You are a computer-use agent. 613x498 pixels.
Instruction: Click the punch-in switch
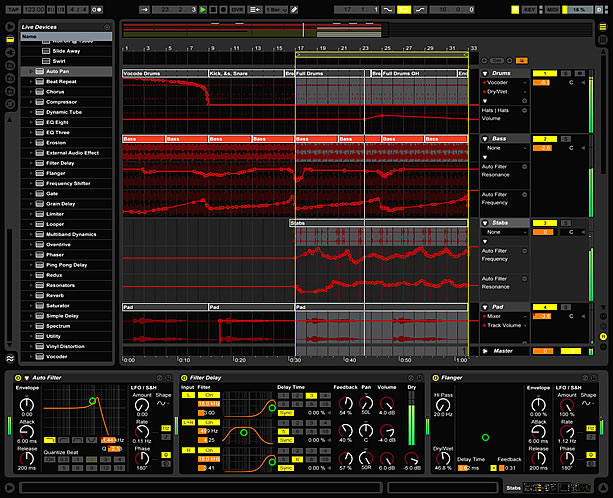(387, 9)
